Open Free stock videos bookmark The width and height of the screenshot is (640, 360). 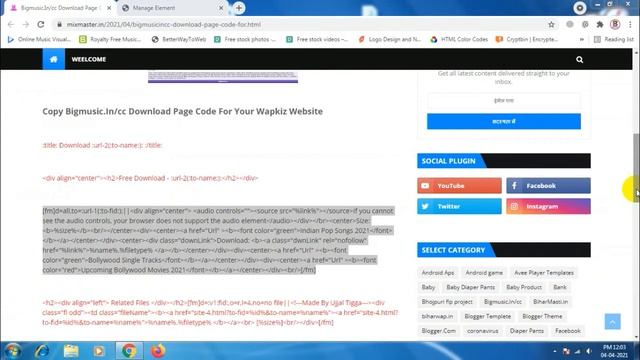coord(317,39)
